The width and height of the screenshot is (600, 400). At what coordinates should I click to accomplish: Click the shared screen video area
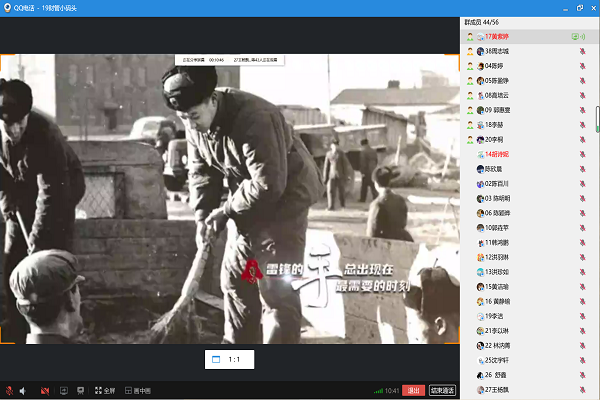coord(230,199)
